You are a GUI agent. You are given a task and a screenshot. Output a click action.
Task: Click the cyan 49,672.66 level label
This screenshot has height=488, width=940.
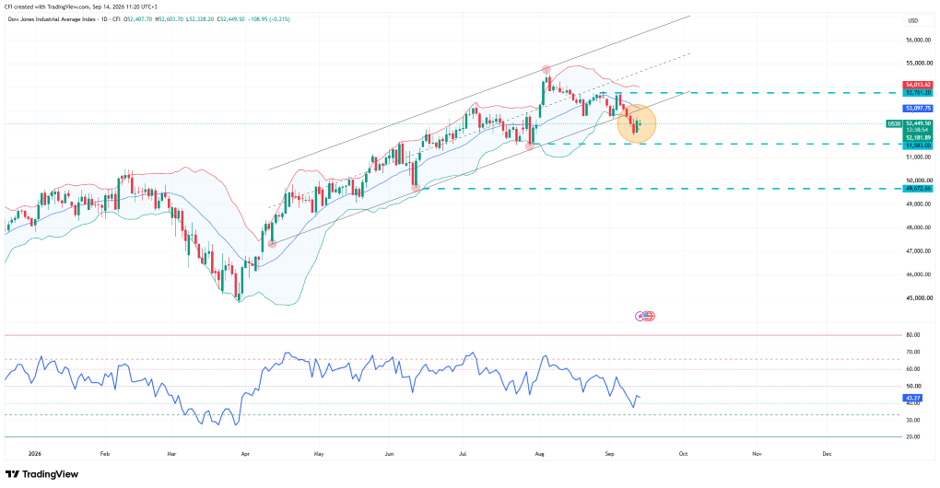(918, 188)
